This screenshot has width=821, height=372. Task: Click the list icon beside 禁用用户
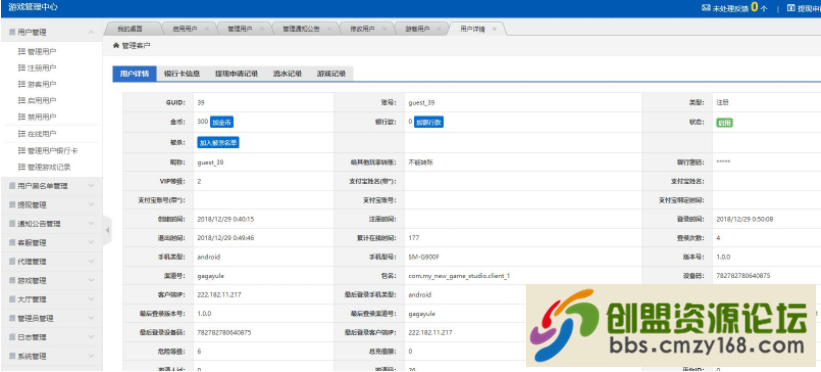coord(21,116)
